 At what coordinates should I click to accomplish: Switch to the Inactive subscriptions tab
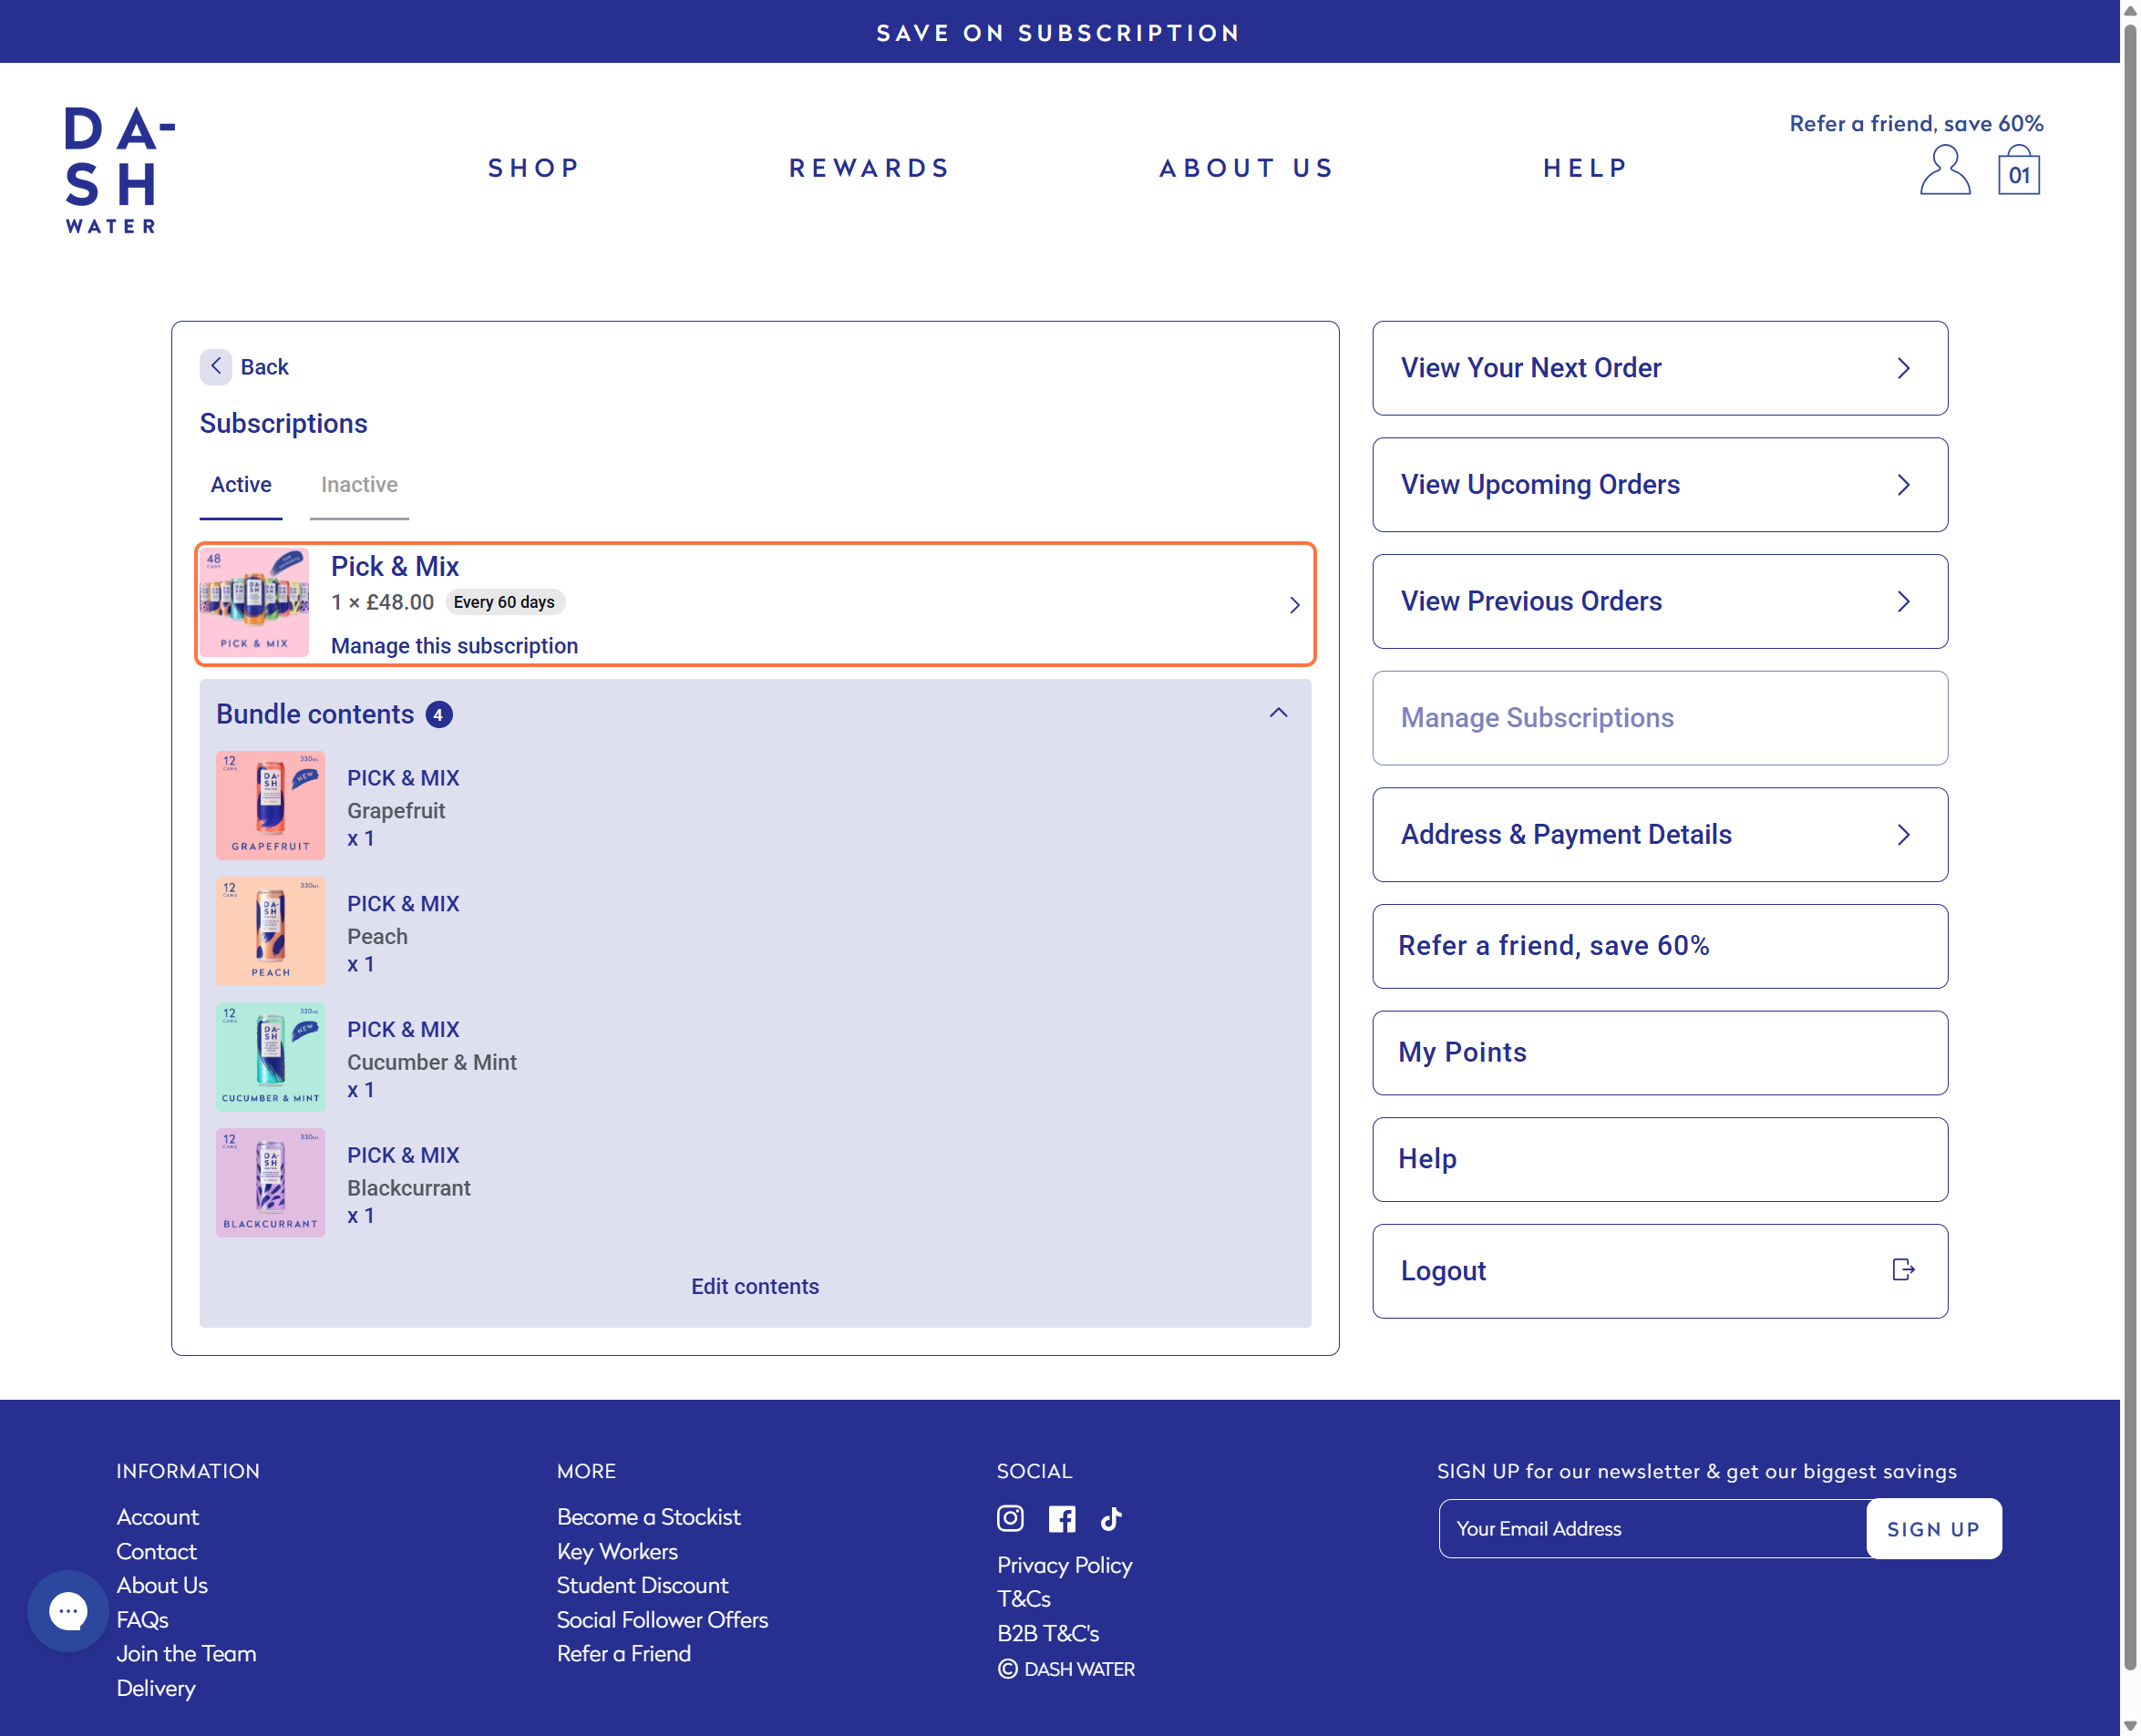[x=359, y=485]
